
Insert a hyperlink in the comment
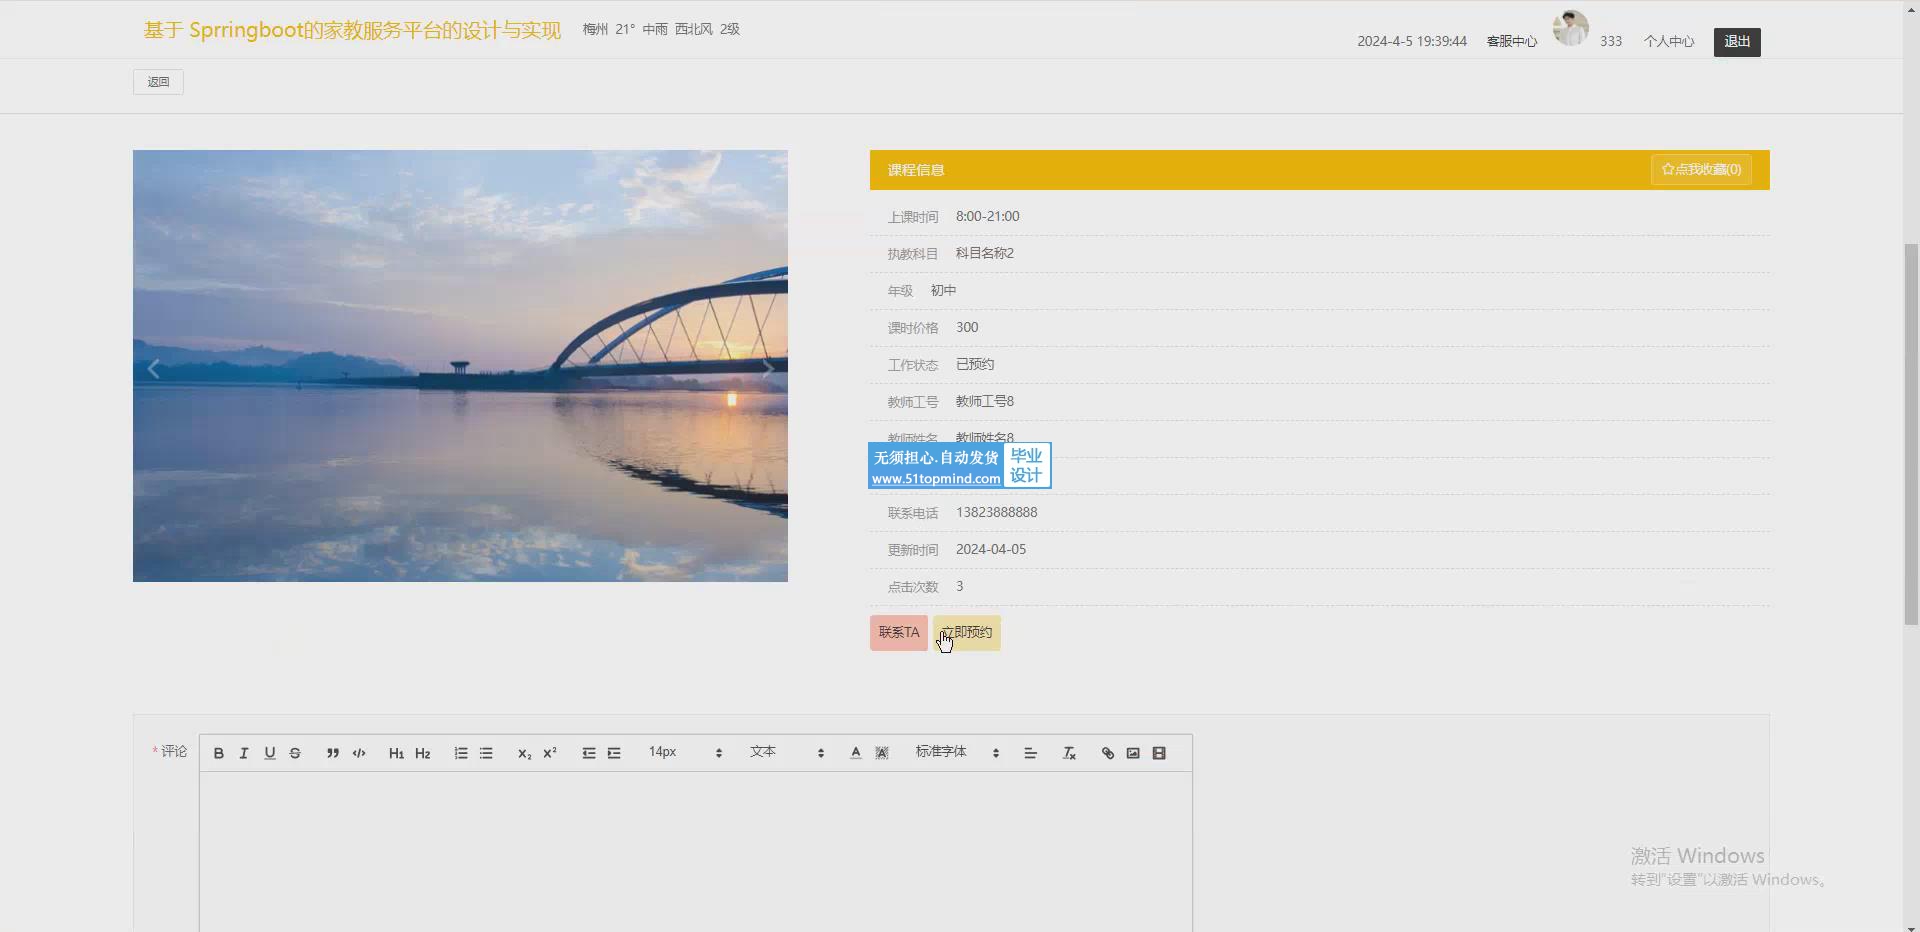[1108, 753]
